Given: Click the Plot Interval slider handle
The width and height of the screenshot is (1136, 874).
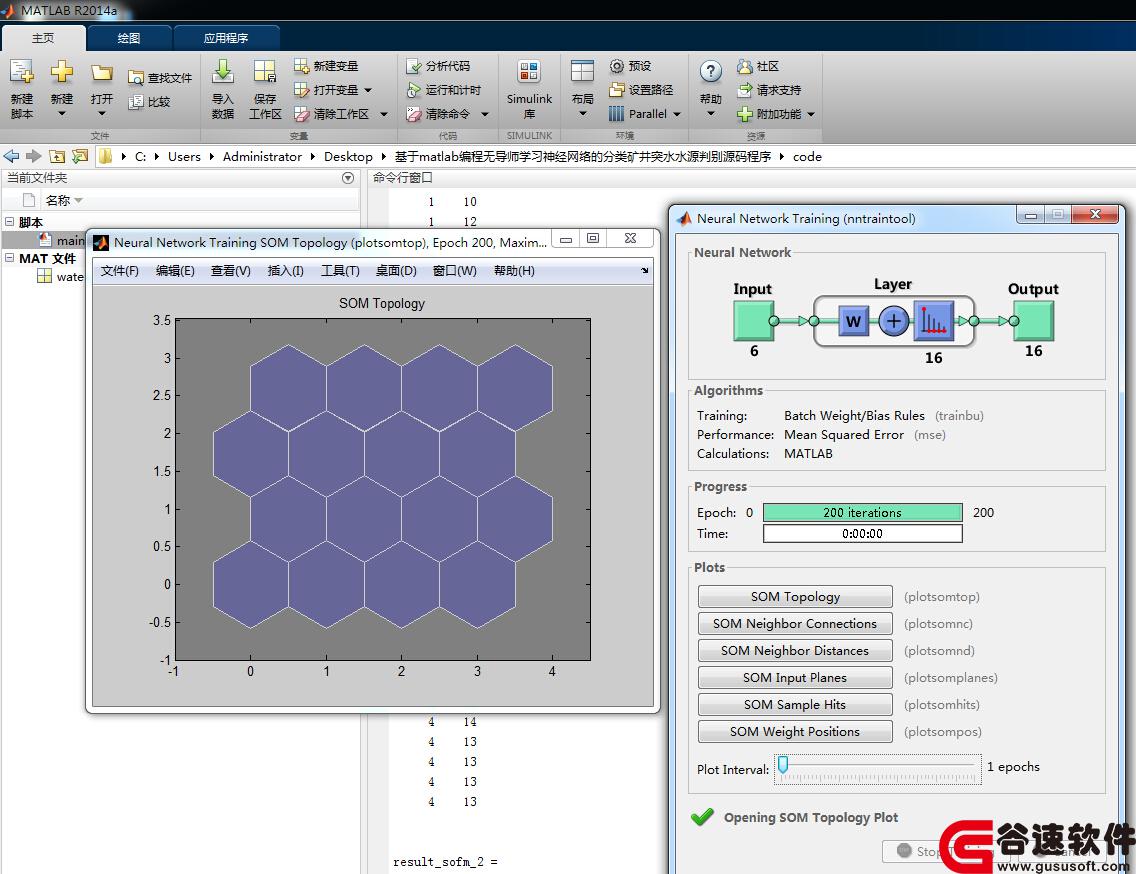Looking at the screenshot, I should click(782, 765).
